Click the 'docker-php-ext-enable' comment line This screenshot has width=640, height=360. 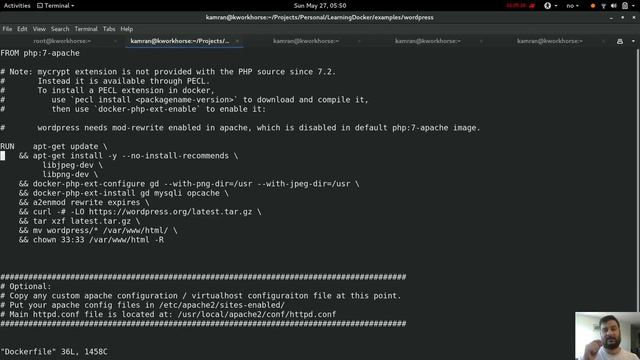(133, 109)
